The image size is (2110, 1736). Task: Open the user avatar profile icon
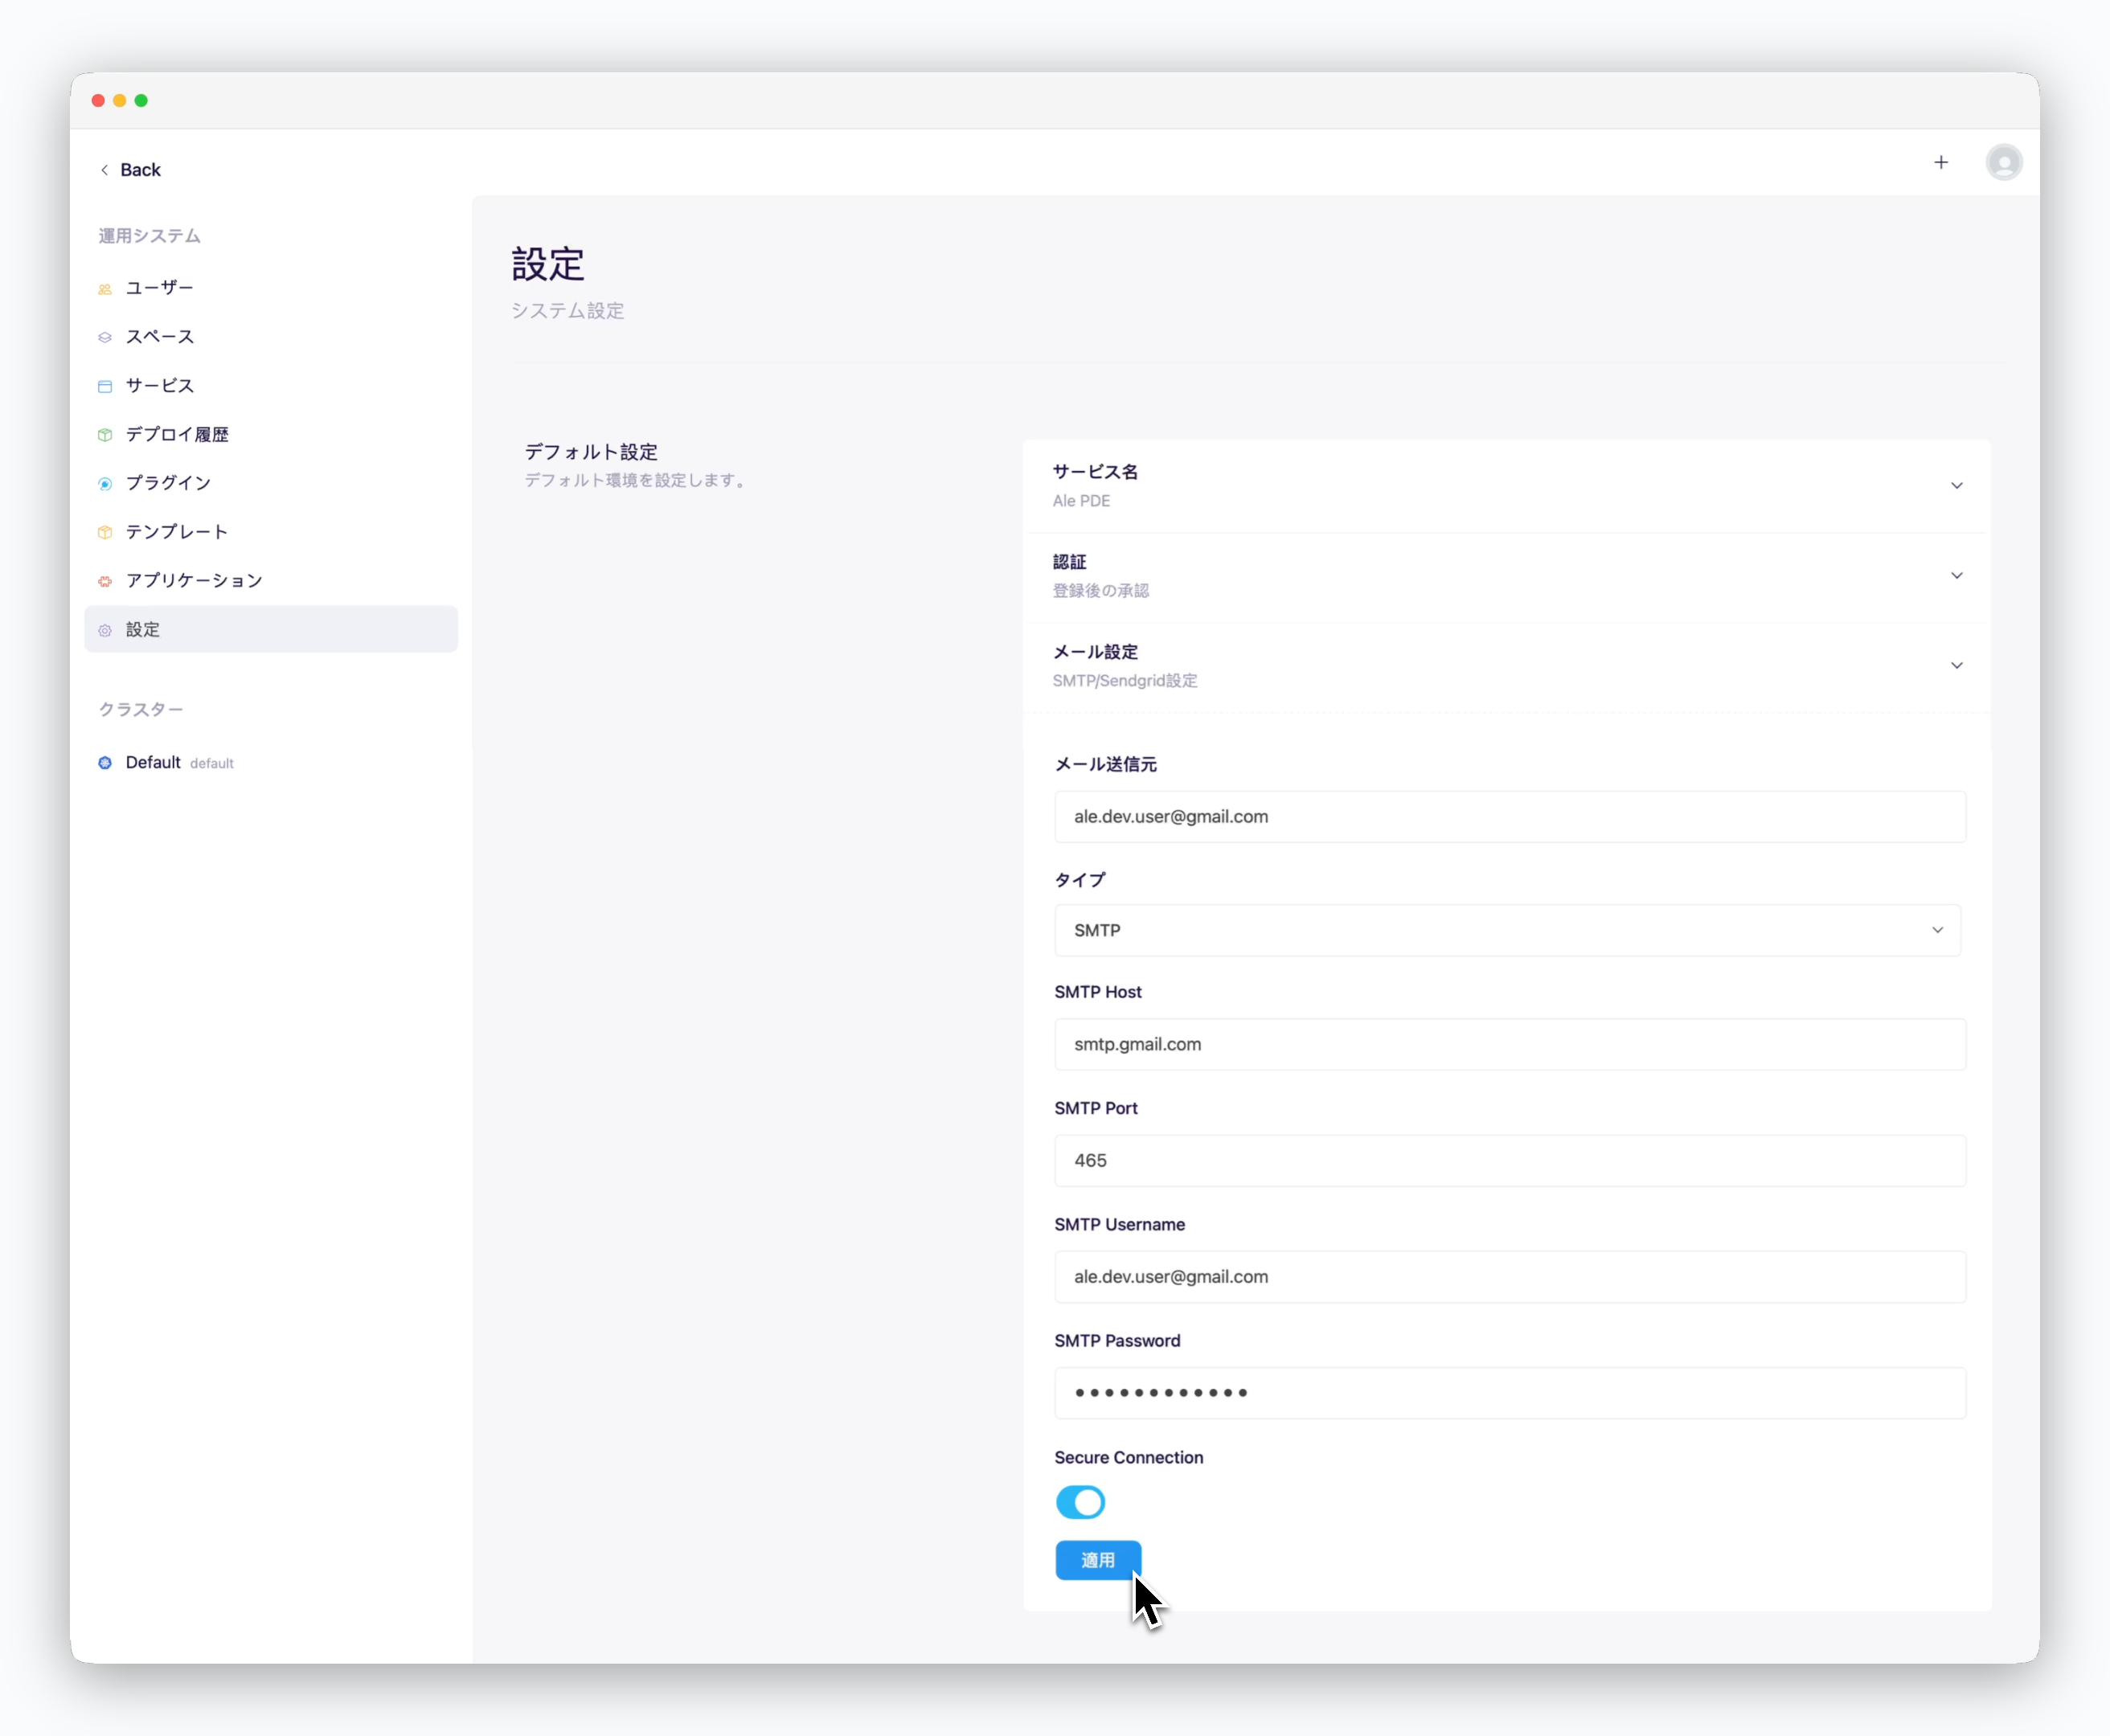pos(2004,162)
